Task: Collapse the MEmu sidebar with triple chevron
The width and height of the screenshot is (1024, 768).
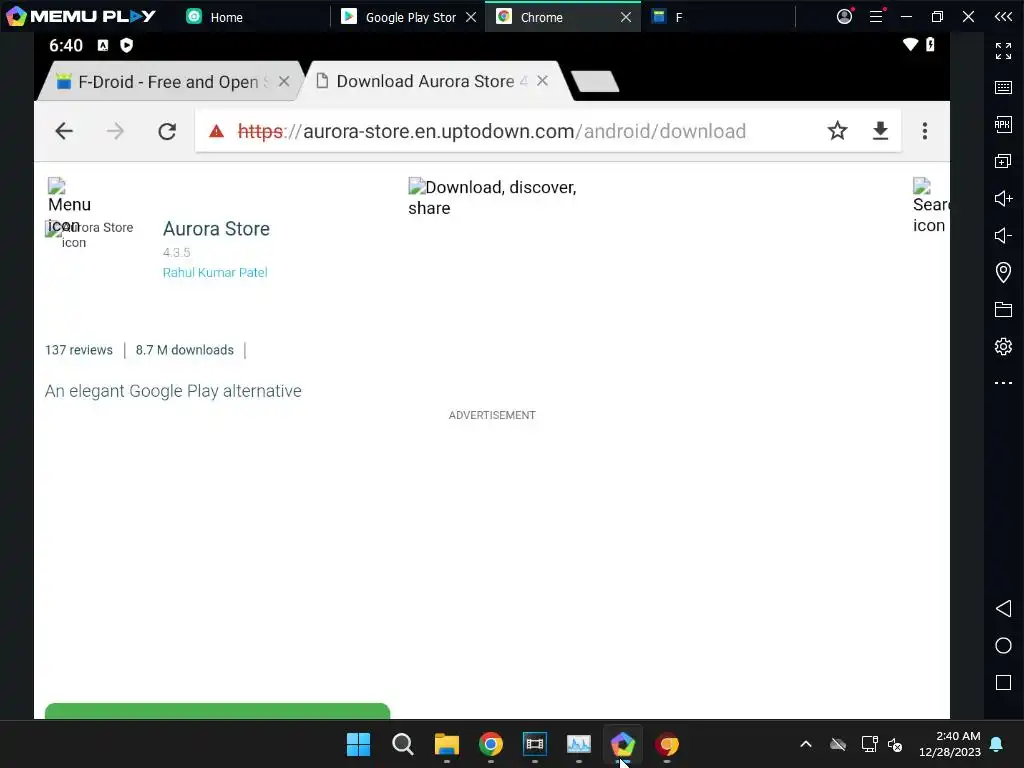Action: 1003,16
